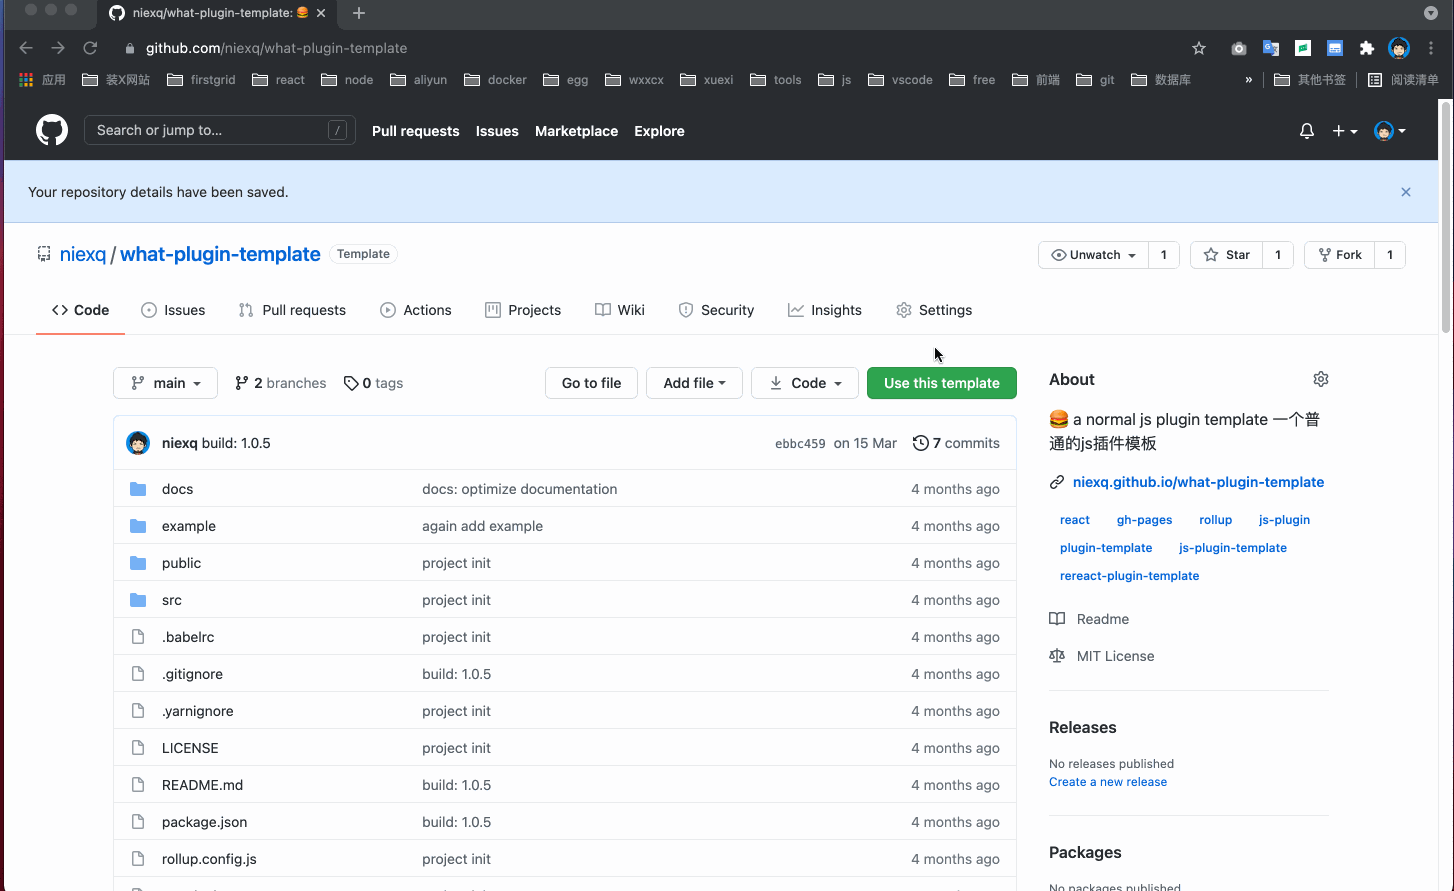1454x891 pixels.
Task: Open Marketplace in top navigation
Action: 576,131
